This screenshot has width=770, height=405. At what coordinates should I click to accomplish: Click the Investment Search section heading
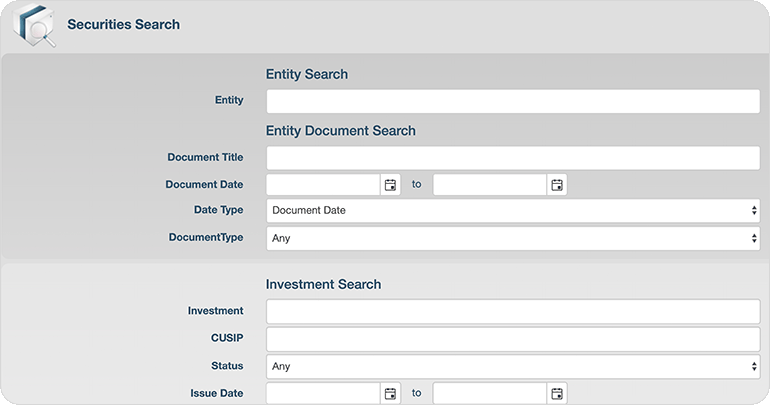(323, 284)
